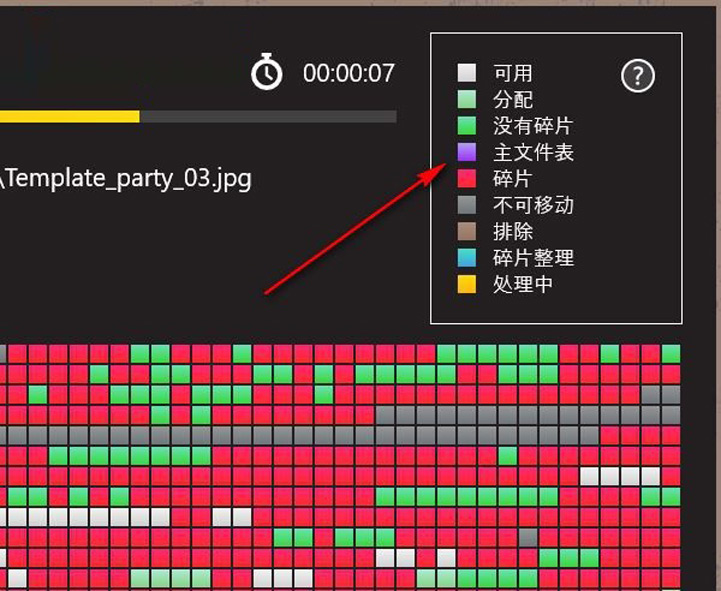
Task: Click the elapsed time 00:00:07
Action: point(349,74)
